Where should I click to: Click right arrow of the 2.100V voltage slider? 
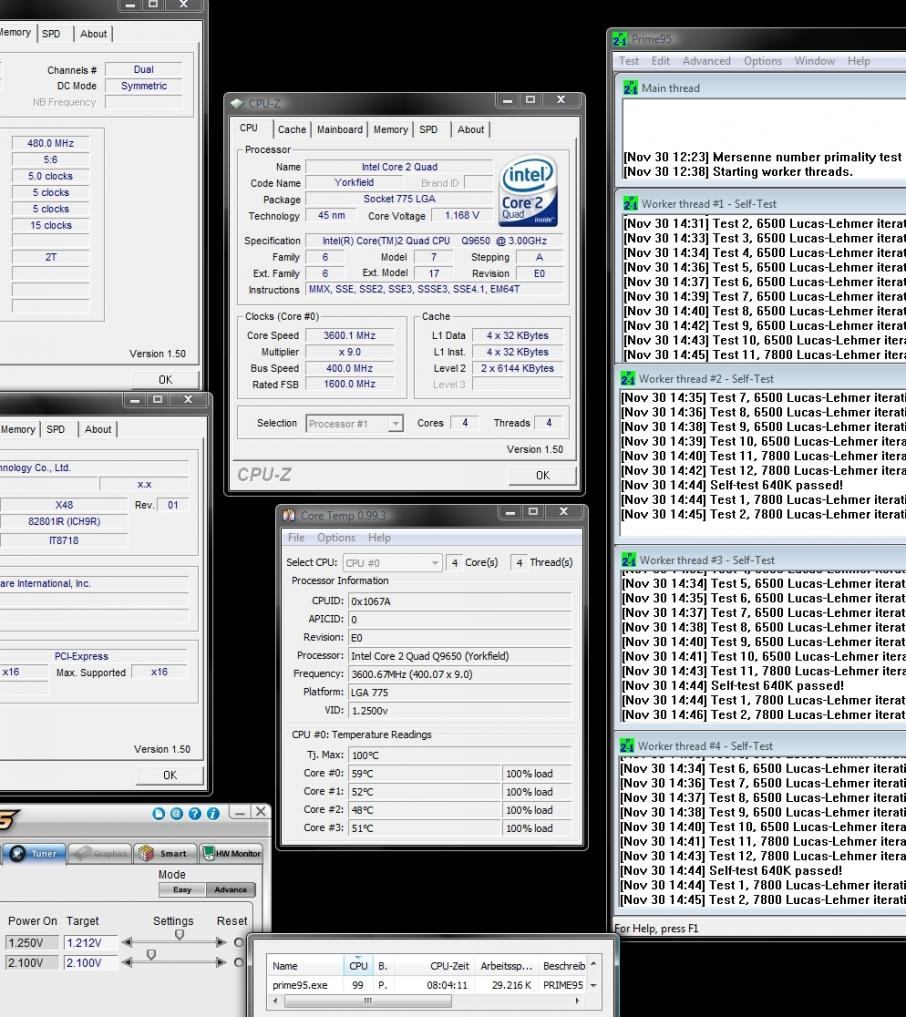[x=221, y=963]
